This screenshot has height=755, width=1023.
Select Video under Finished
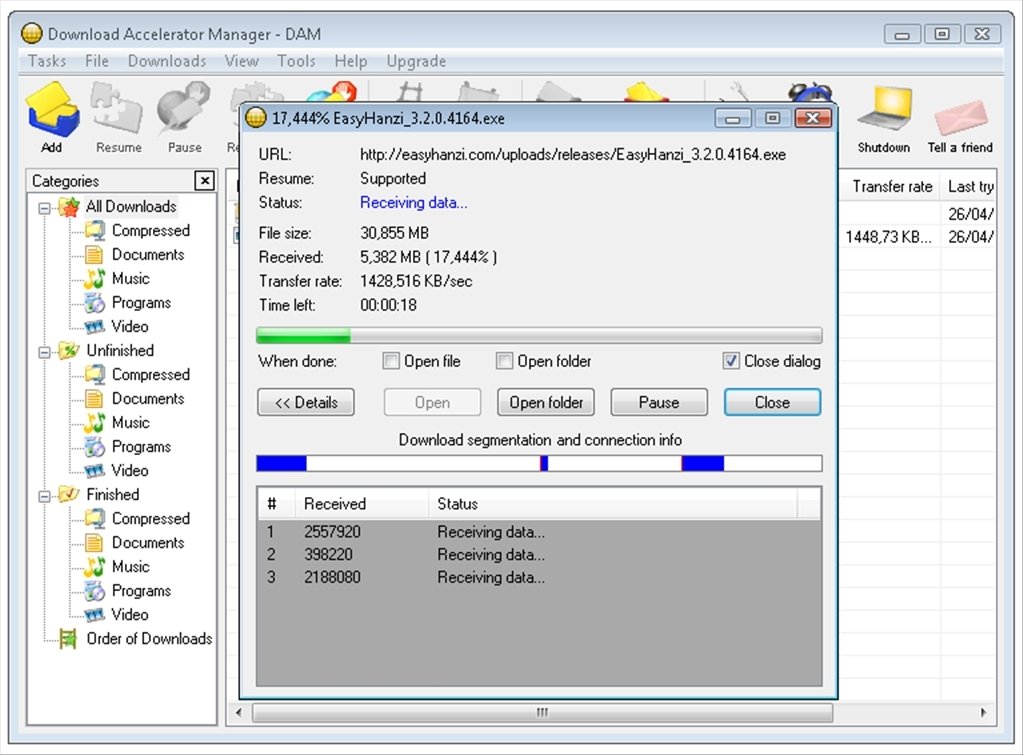[x=130, y=615]
